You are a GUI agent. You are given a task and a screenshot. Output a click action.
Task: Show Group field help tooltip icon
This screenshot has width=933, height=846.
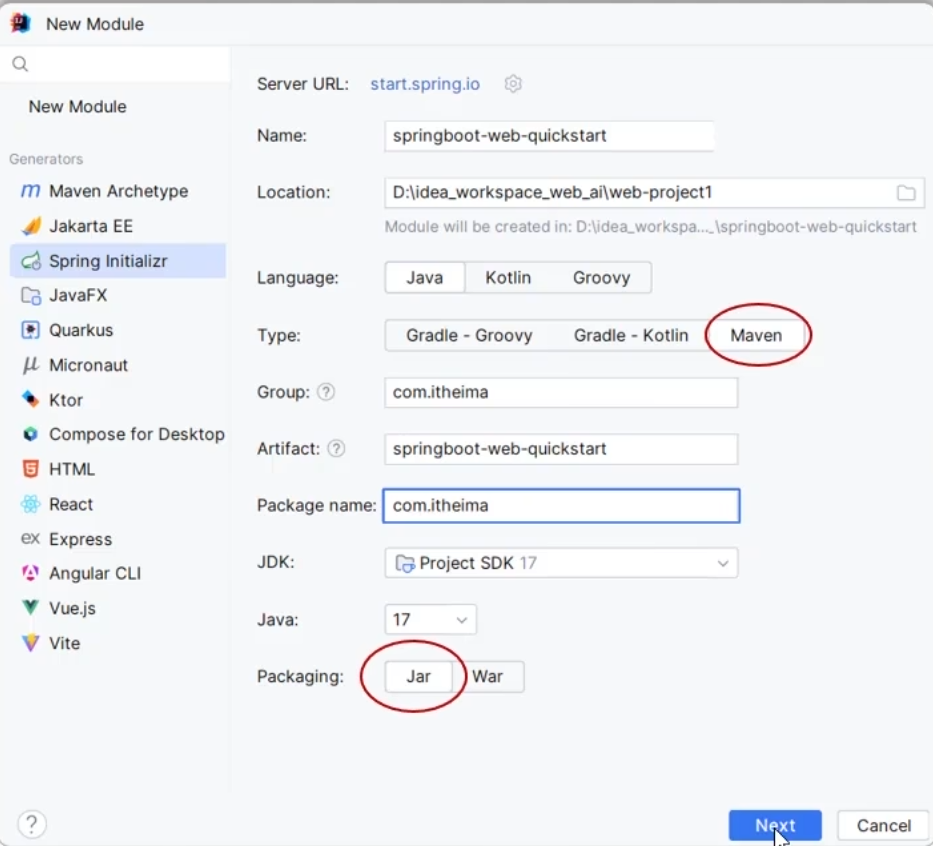coord(325,392)
